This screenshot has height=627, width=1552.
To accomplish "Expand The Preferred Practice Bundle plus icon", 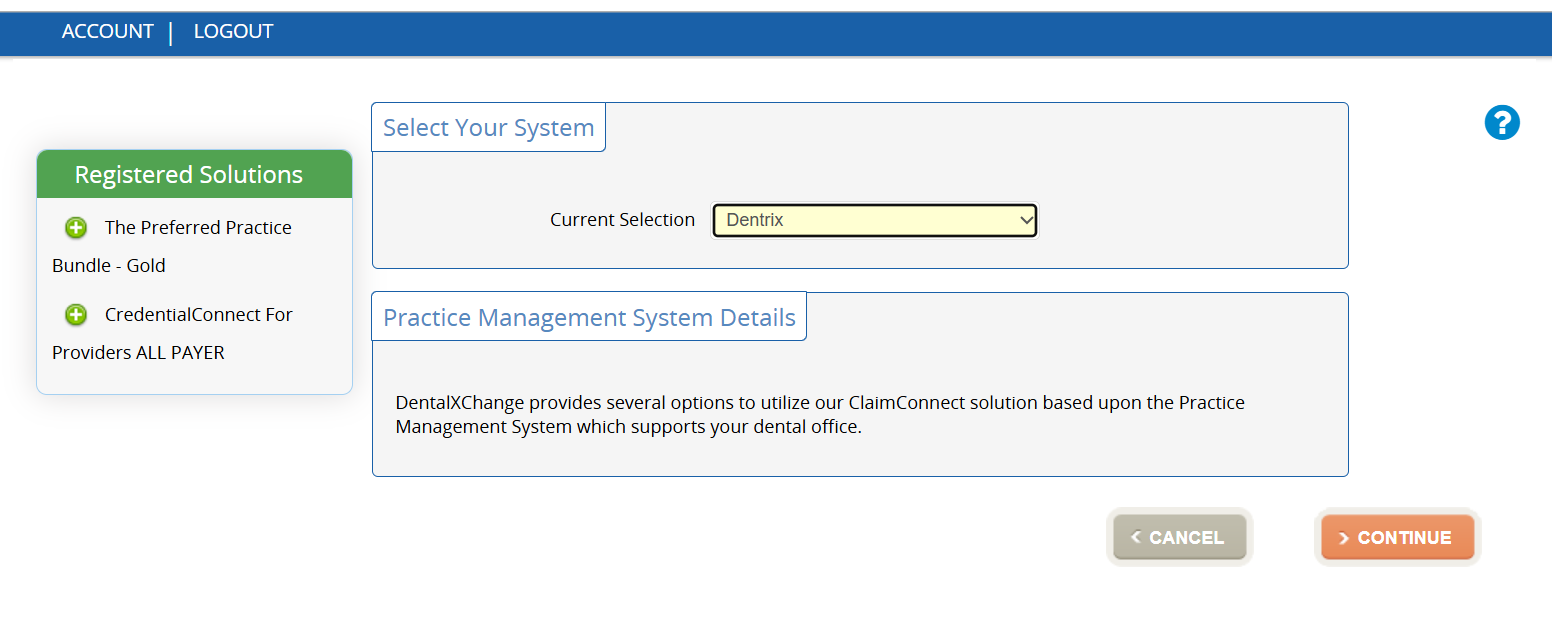I will point(76,228).
